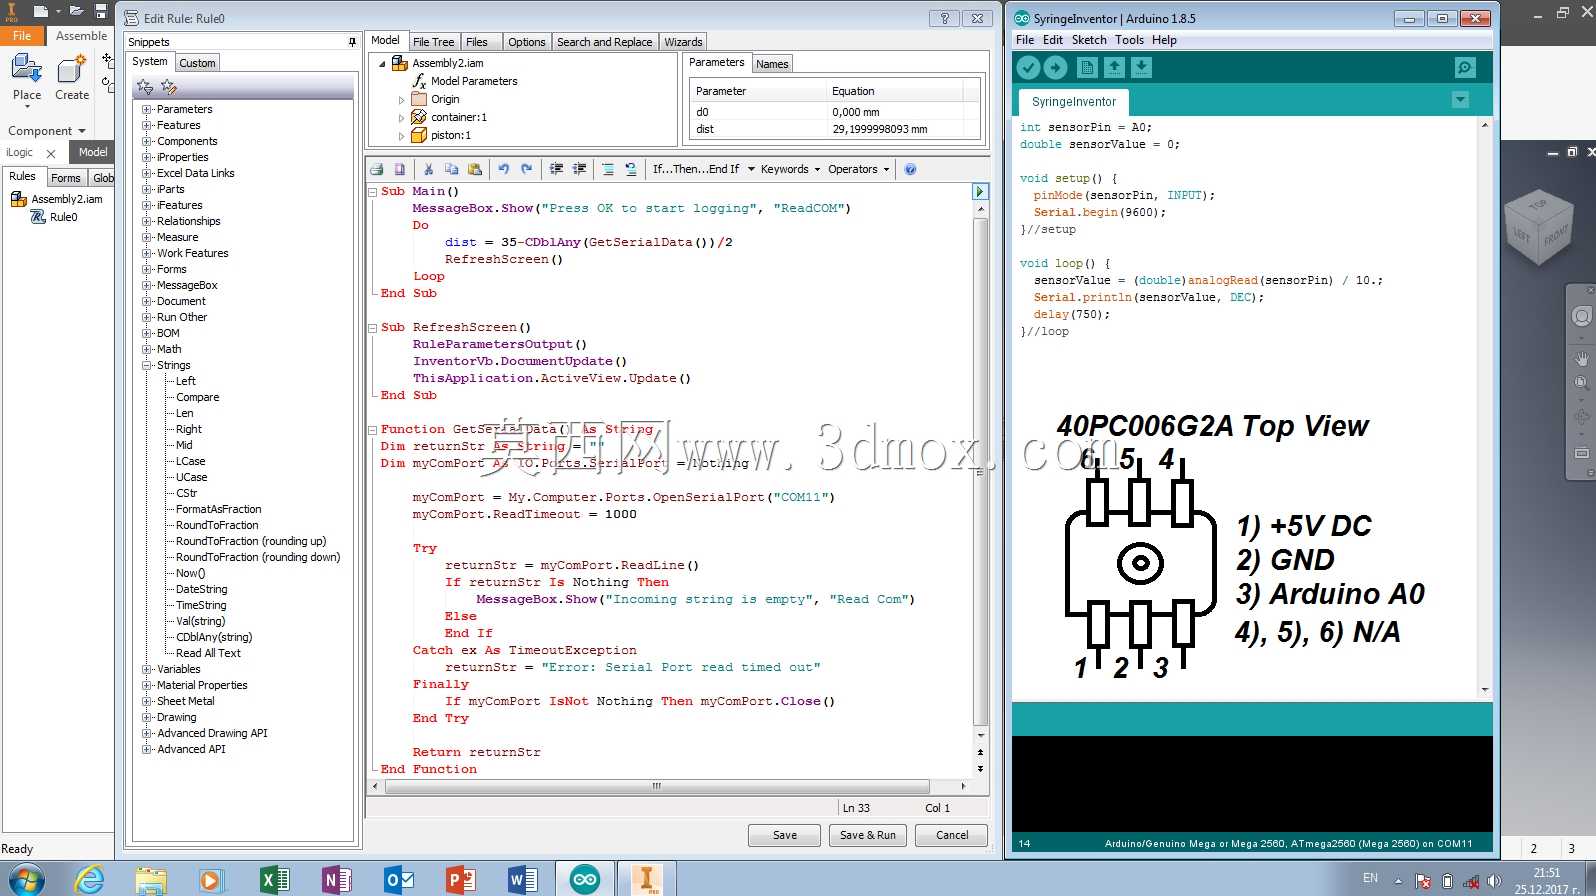
Task: Click the edit snippets star-pencil icon
Action: 169,87
